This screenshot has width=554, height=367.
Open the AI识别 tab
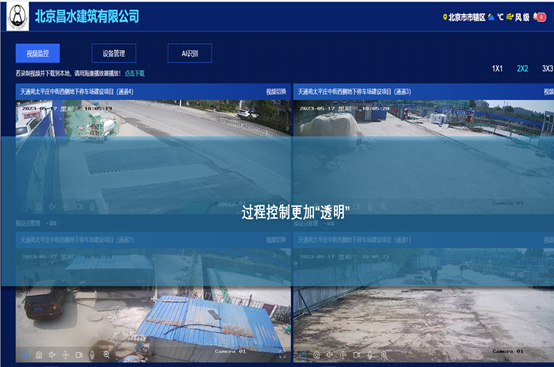tap(190, 53)
